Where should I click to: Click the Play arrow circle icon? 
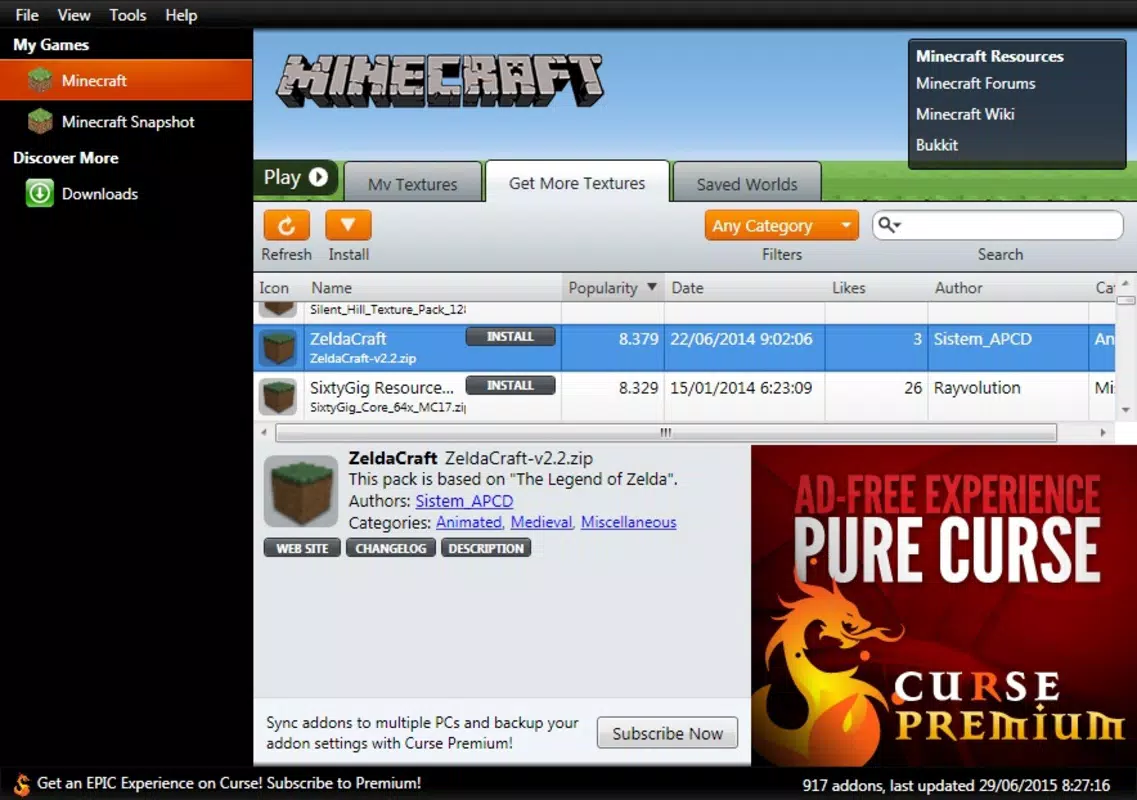click(318, 177)
